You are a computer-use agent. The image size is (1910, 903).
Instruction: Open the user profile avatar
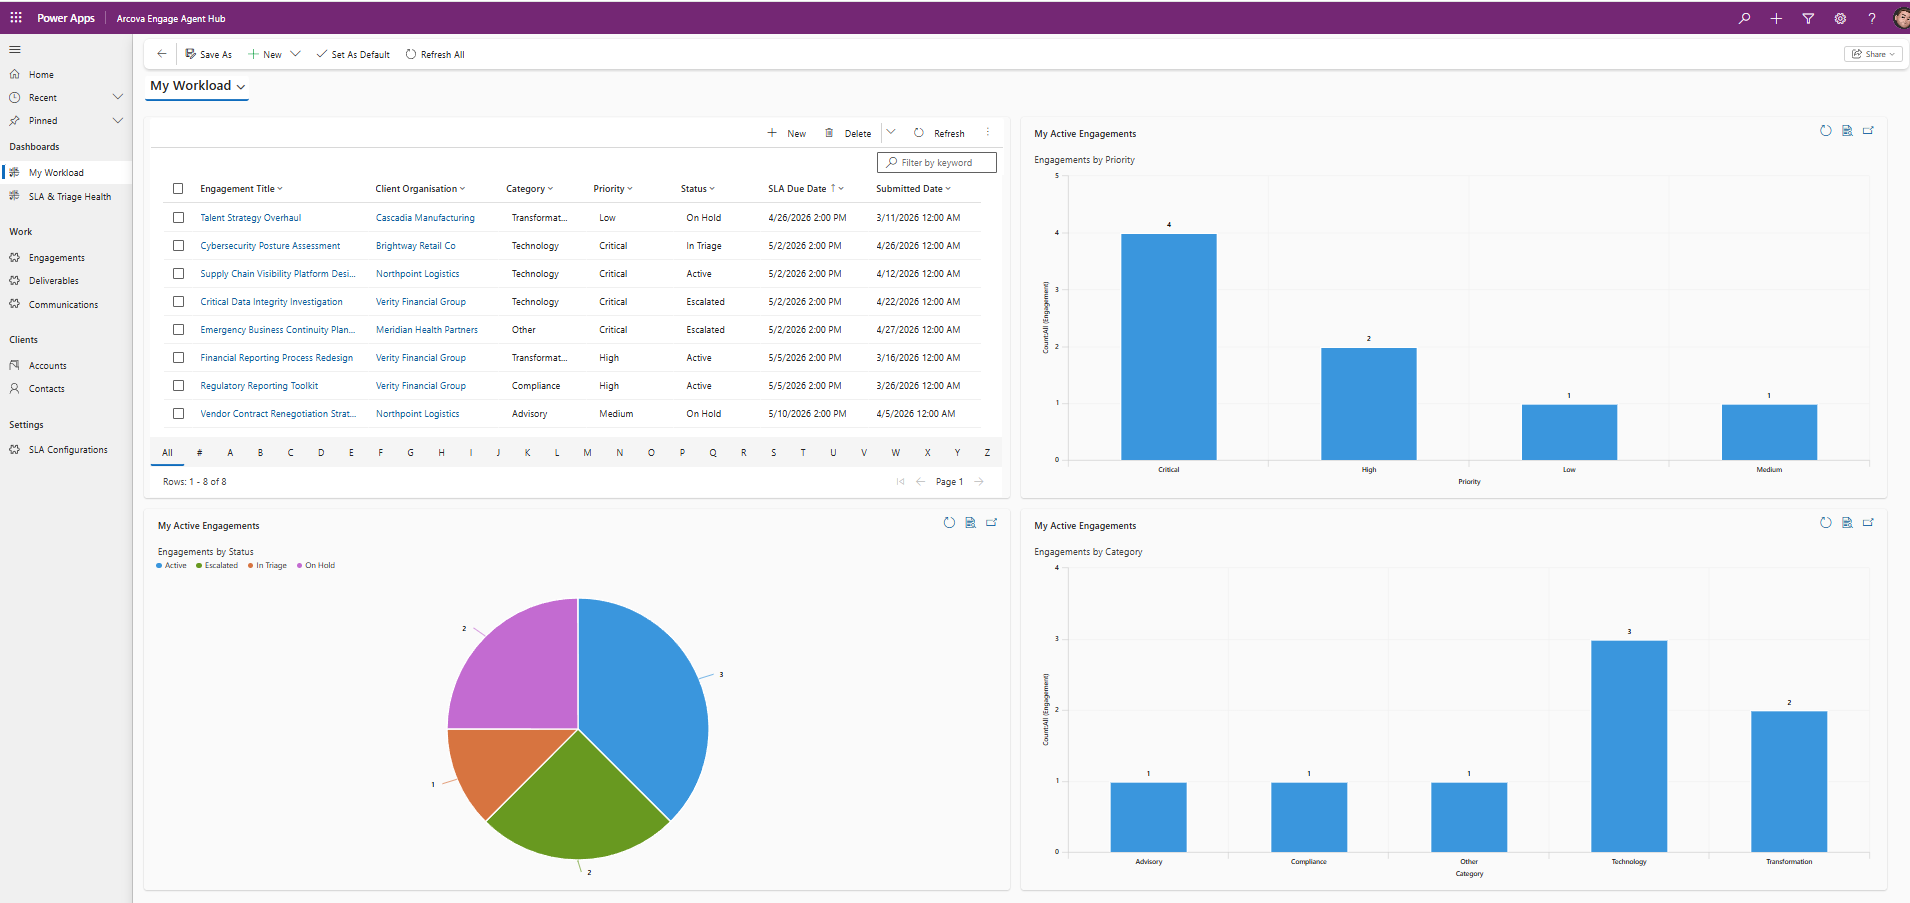click(1901, 18)
